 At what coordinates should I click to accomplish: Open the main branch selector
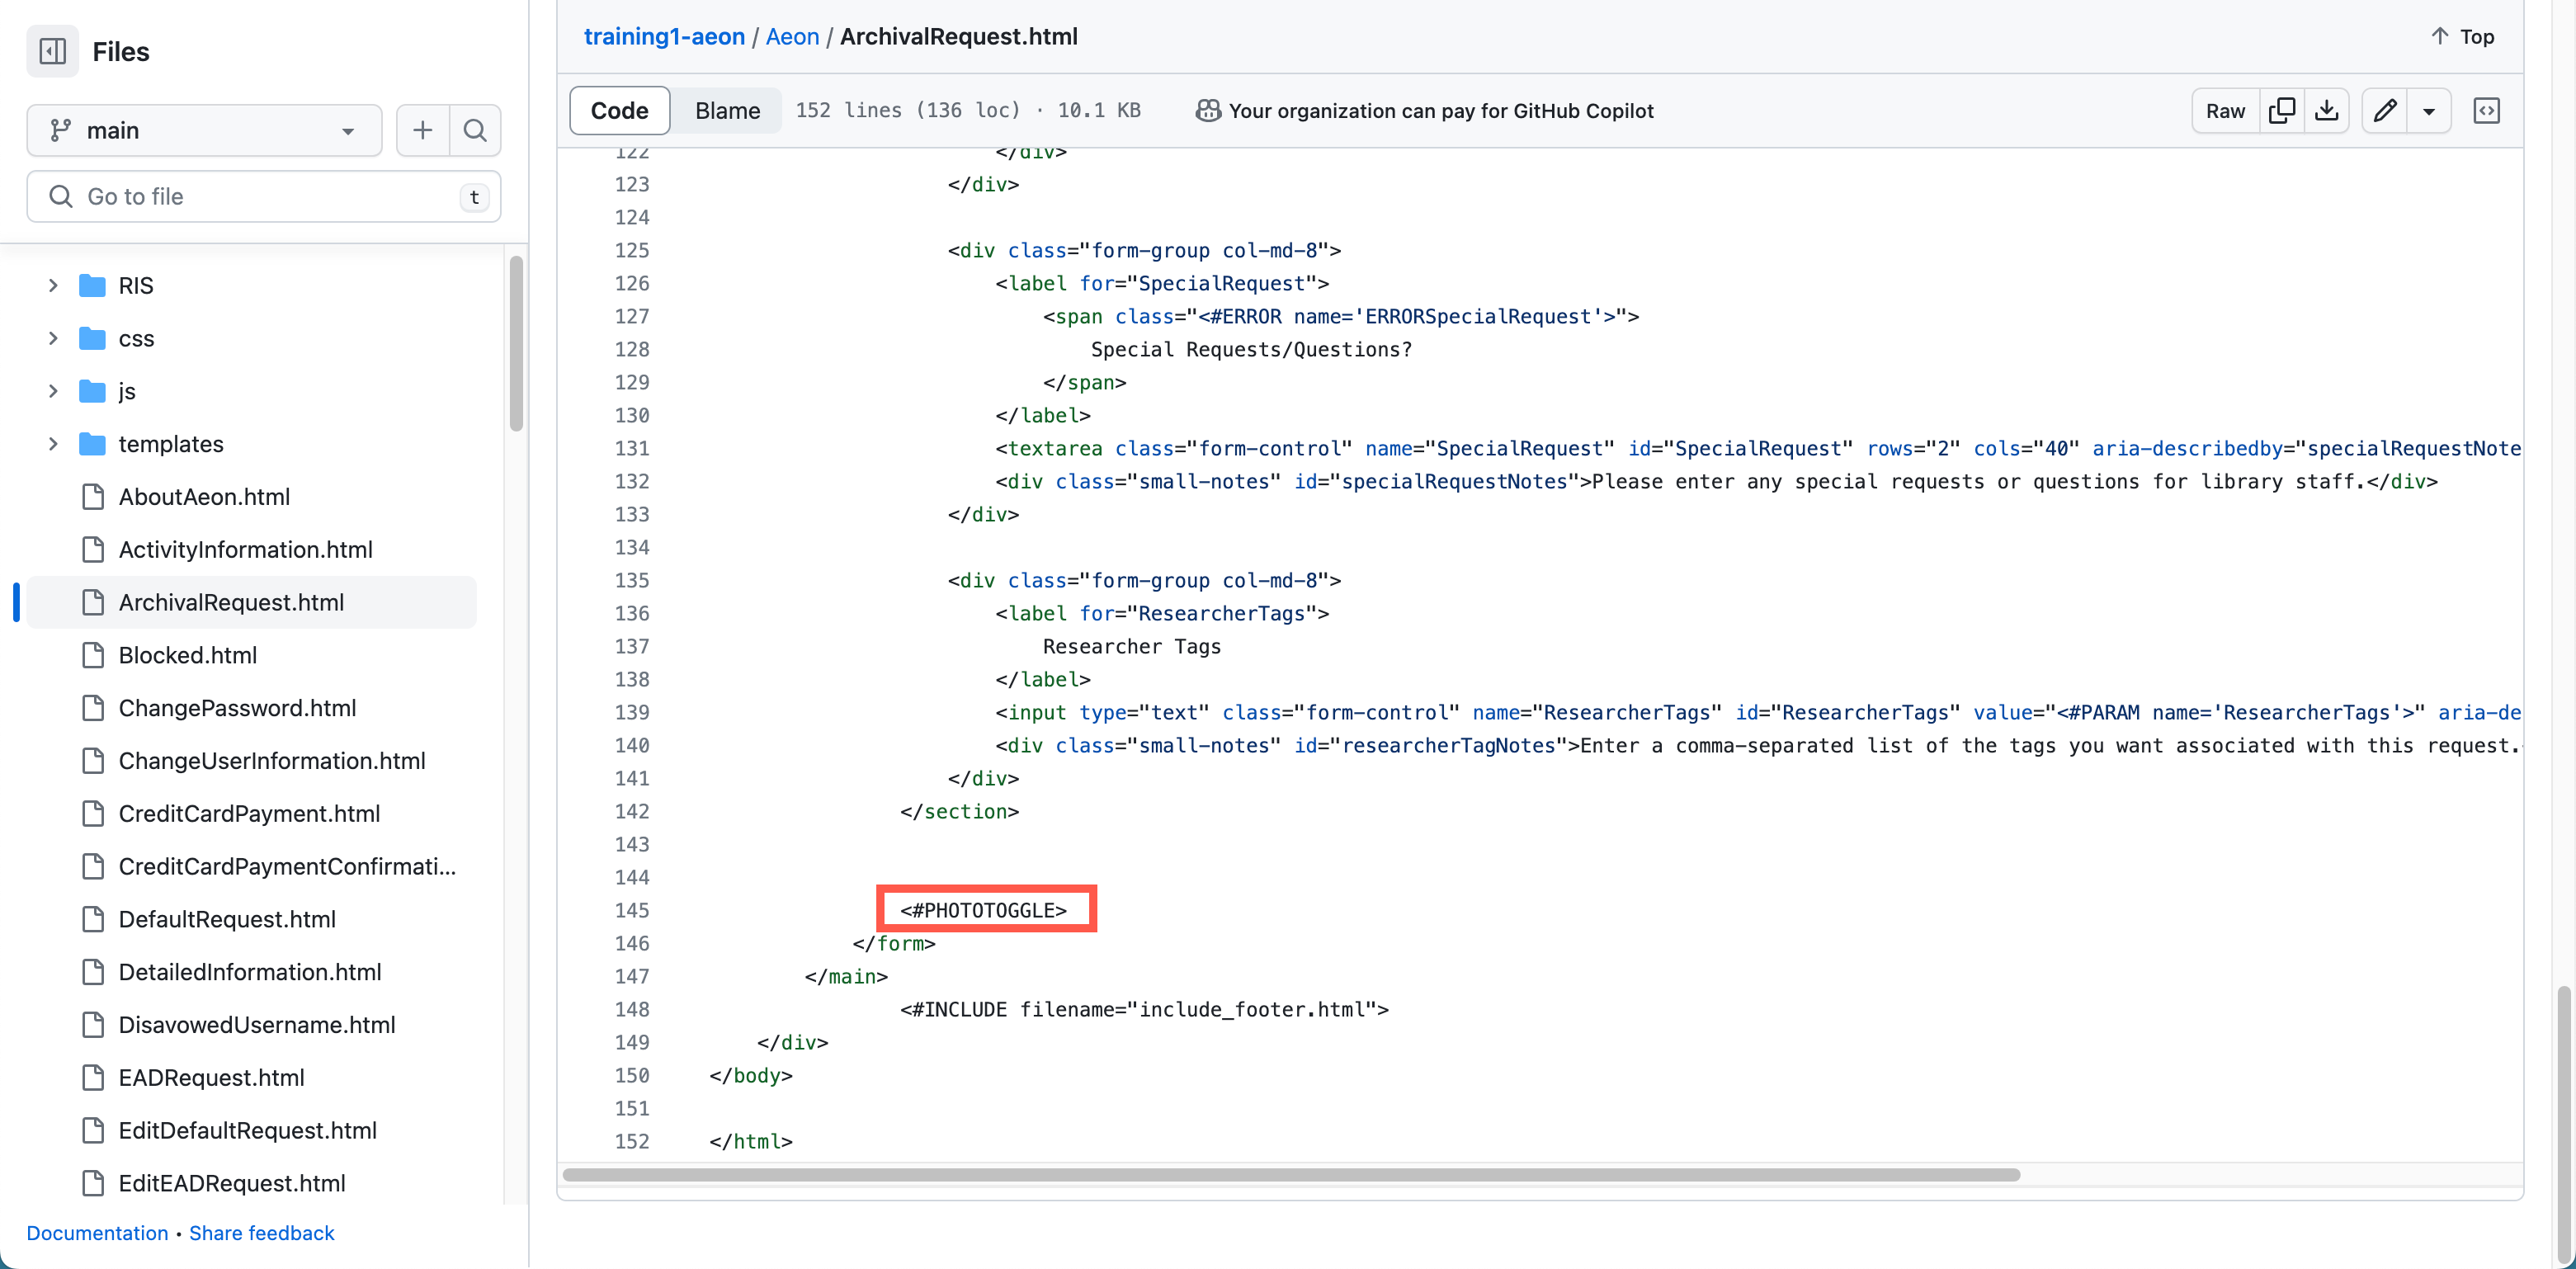coord(204,130)
